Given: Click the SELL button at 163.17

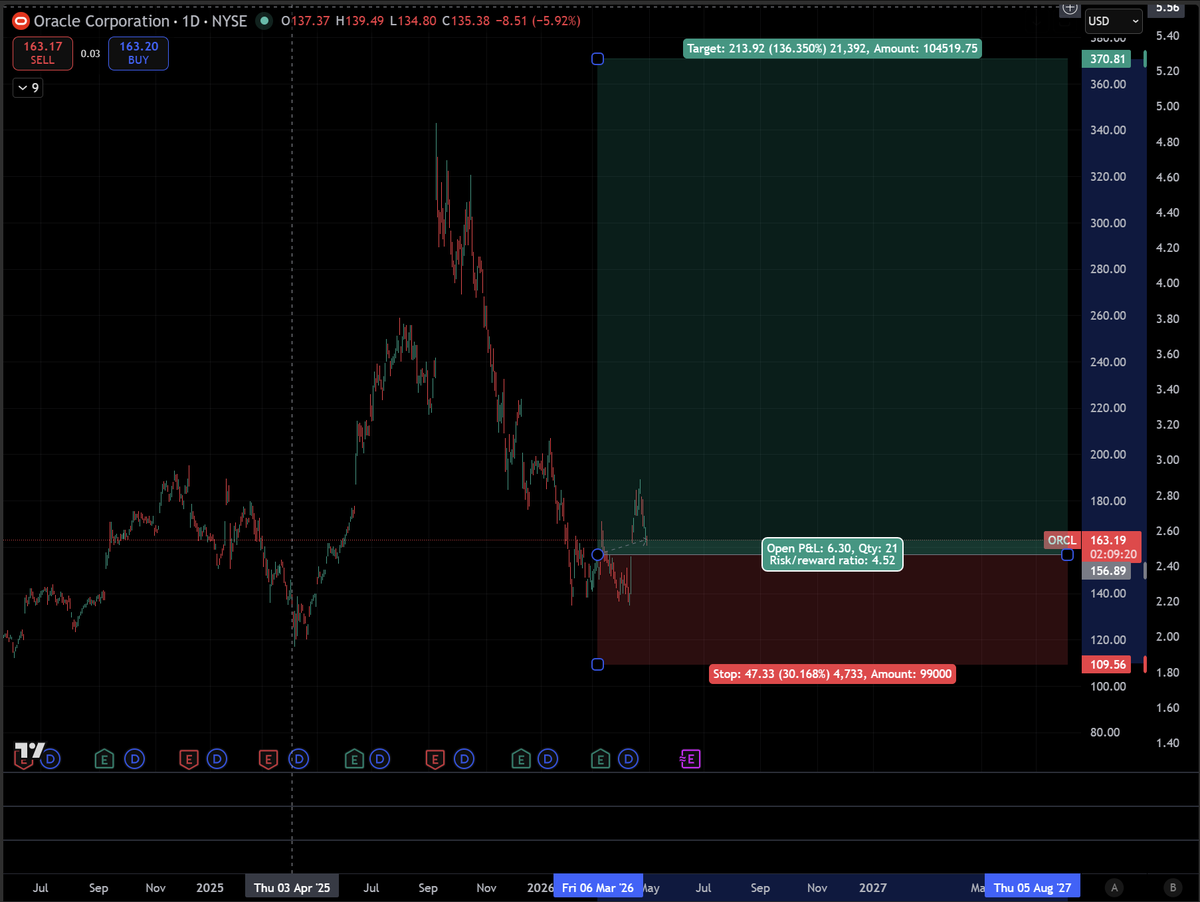Looking at the screenshot, I should [x=42, y=53].
